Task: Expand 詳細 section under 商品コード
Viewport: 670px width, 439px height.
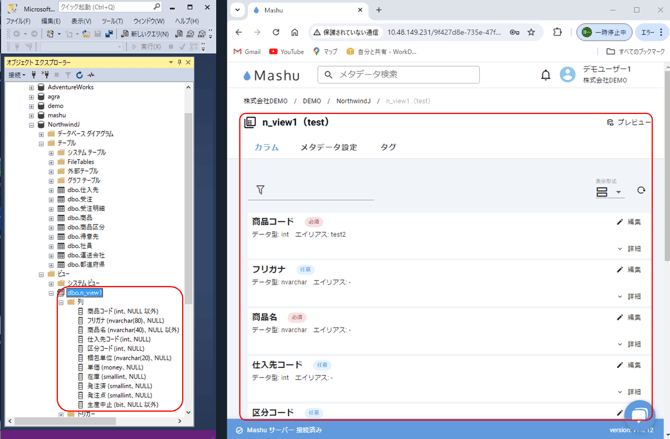Action: [x=629, y=249]
